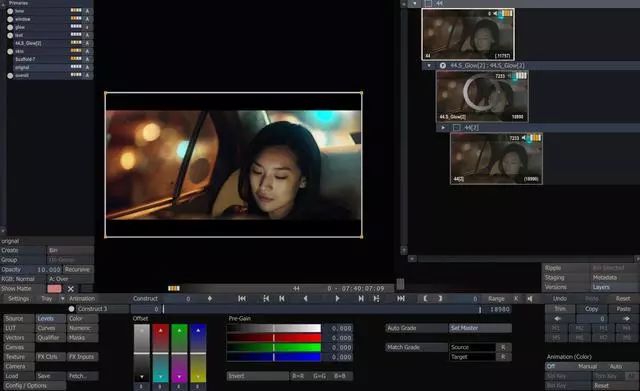
Task: Click the red Pre-Gain slider
Action: (x=274, y=338)
